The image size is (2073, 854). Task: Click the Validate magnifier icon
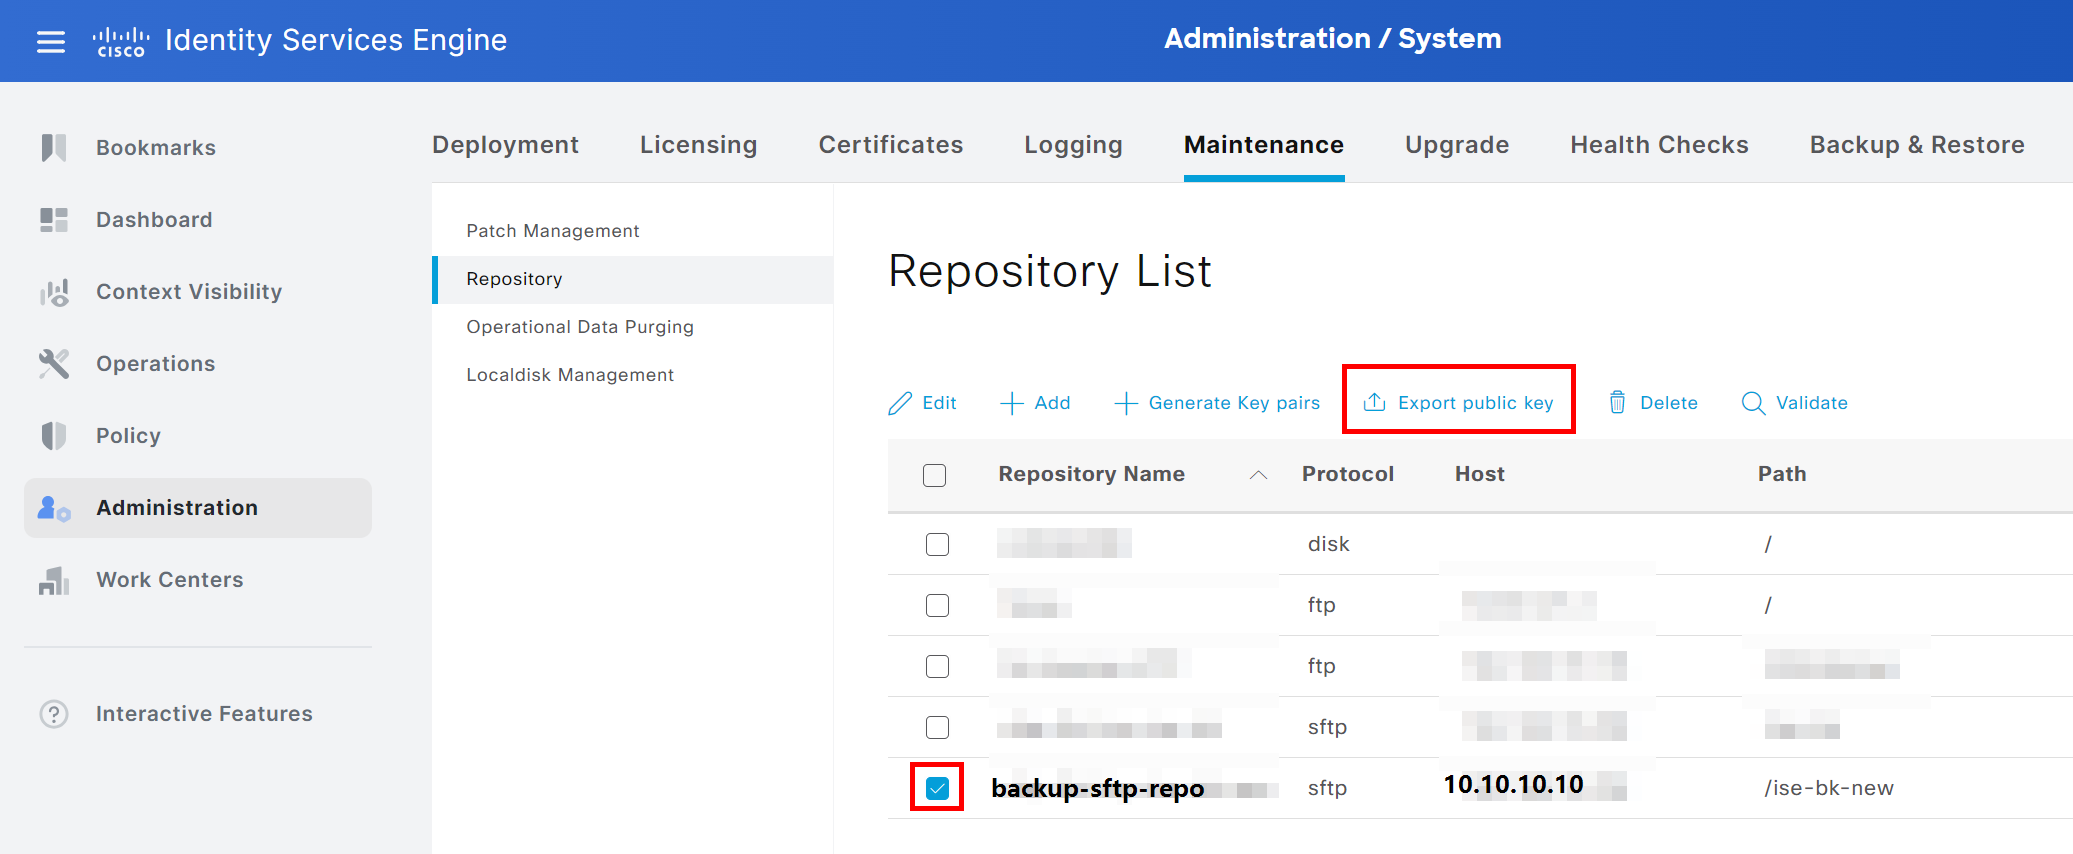1753,402
